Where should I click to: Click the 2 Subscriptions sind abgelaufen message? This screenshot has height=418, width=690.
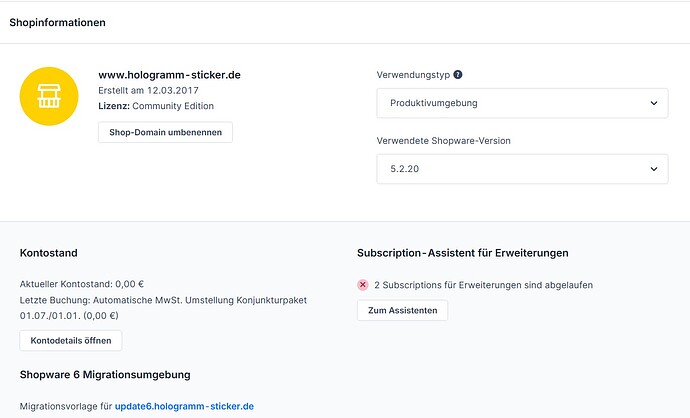484,285
